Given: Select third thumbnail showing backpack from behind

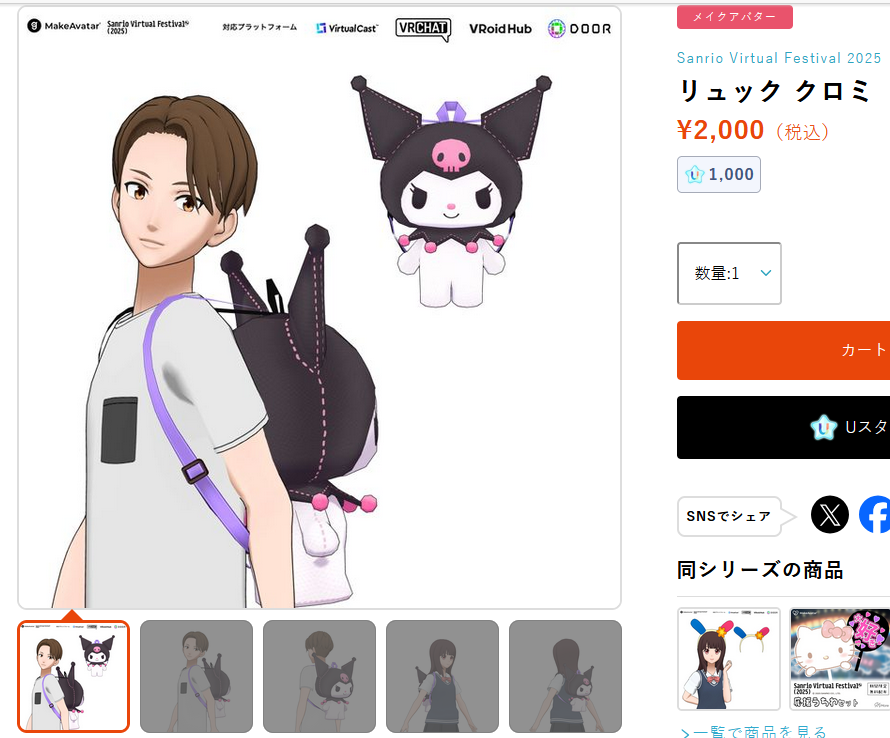Looking at the screenshot, I should tap(320, 676).
